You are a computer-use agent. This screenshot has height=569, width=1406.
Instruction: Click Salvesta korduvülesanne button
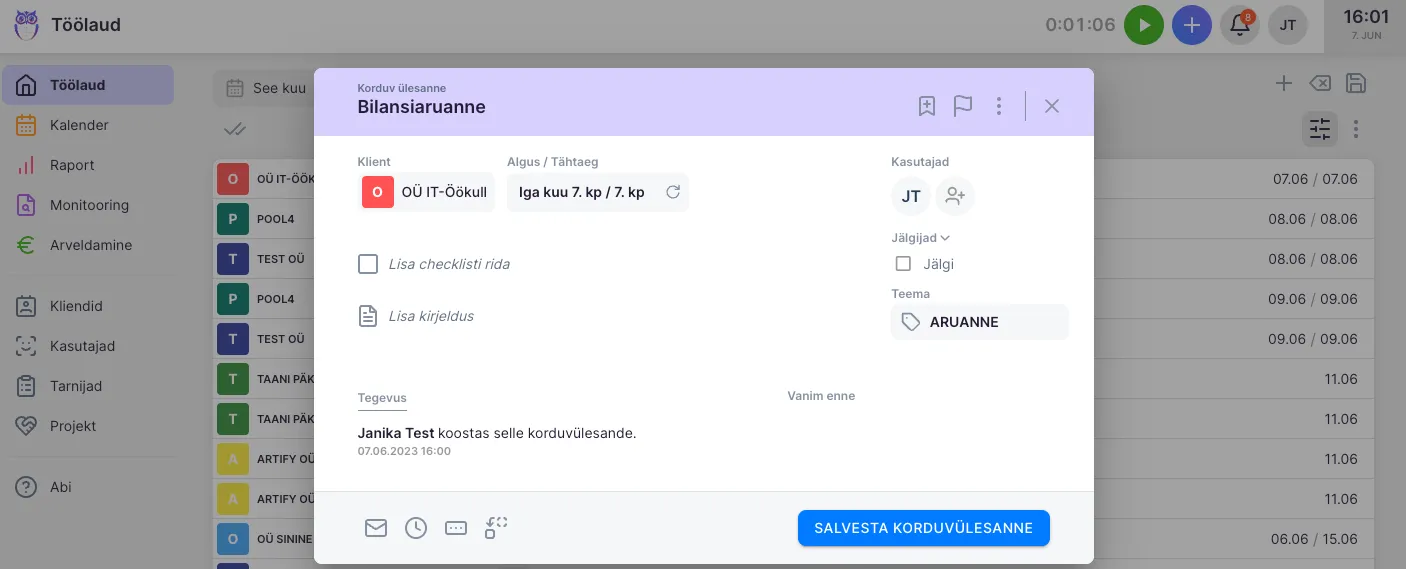[x=923, y=528]
